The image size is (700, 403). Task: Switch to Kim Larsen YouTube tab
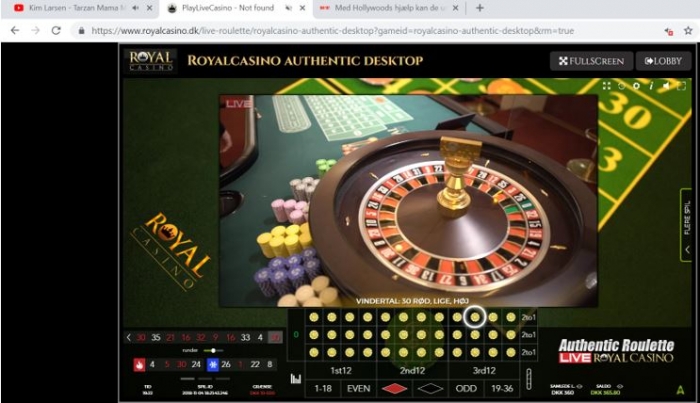click(74, 8)
